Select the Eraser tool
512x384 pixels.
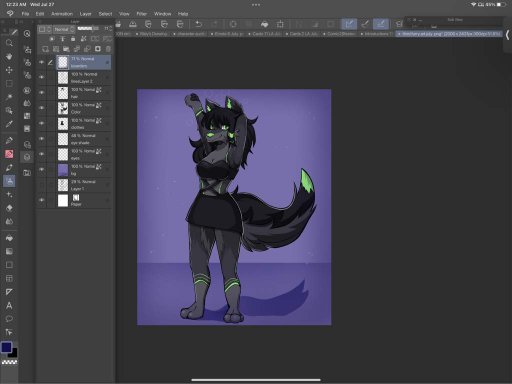pyautogui.click(x=9, y=208)
